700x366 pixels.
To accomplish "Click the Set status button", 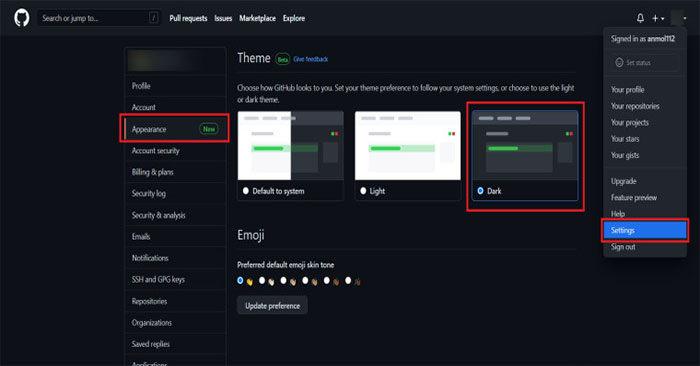I will click(645, 62).
